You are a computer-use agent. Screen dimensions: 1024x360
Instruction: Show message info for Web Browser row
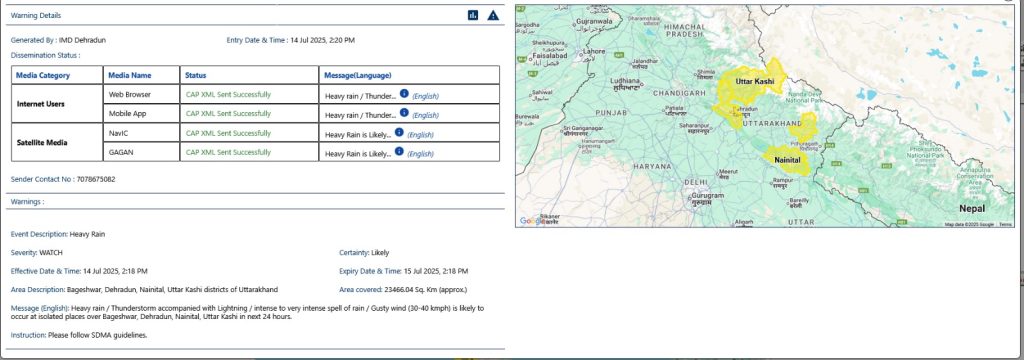click(404, 93)
